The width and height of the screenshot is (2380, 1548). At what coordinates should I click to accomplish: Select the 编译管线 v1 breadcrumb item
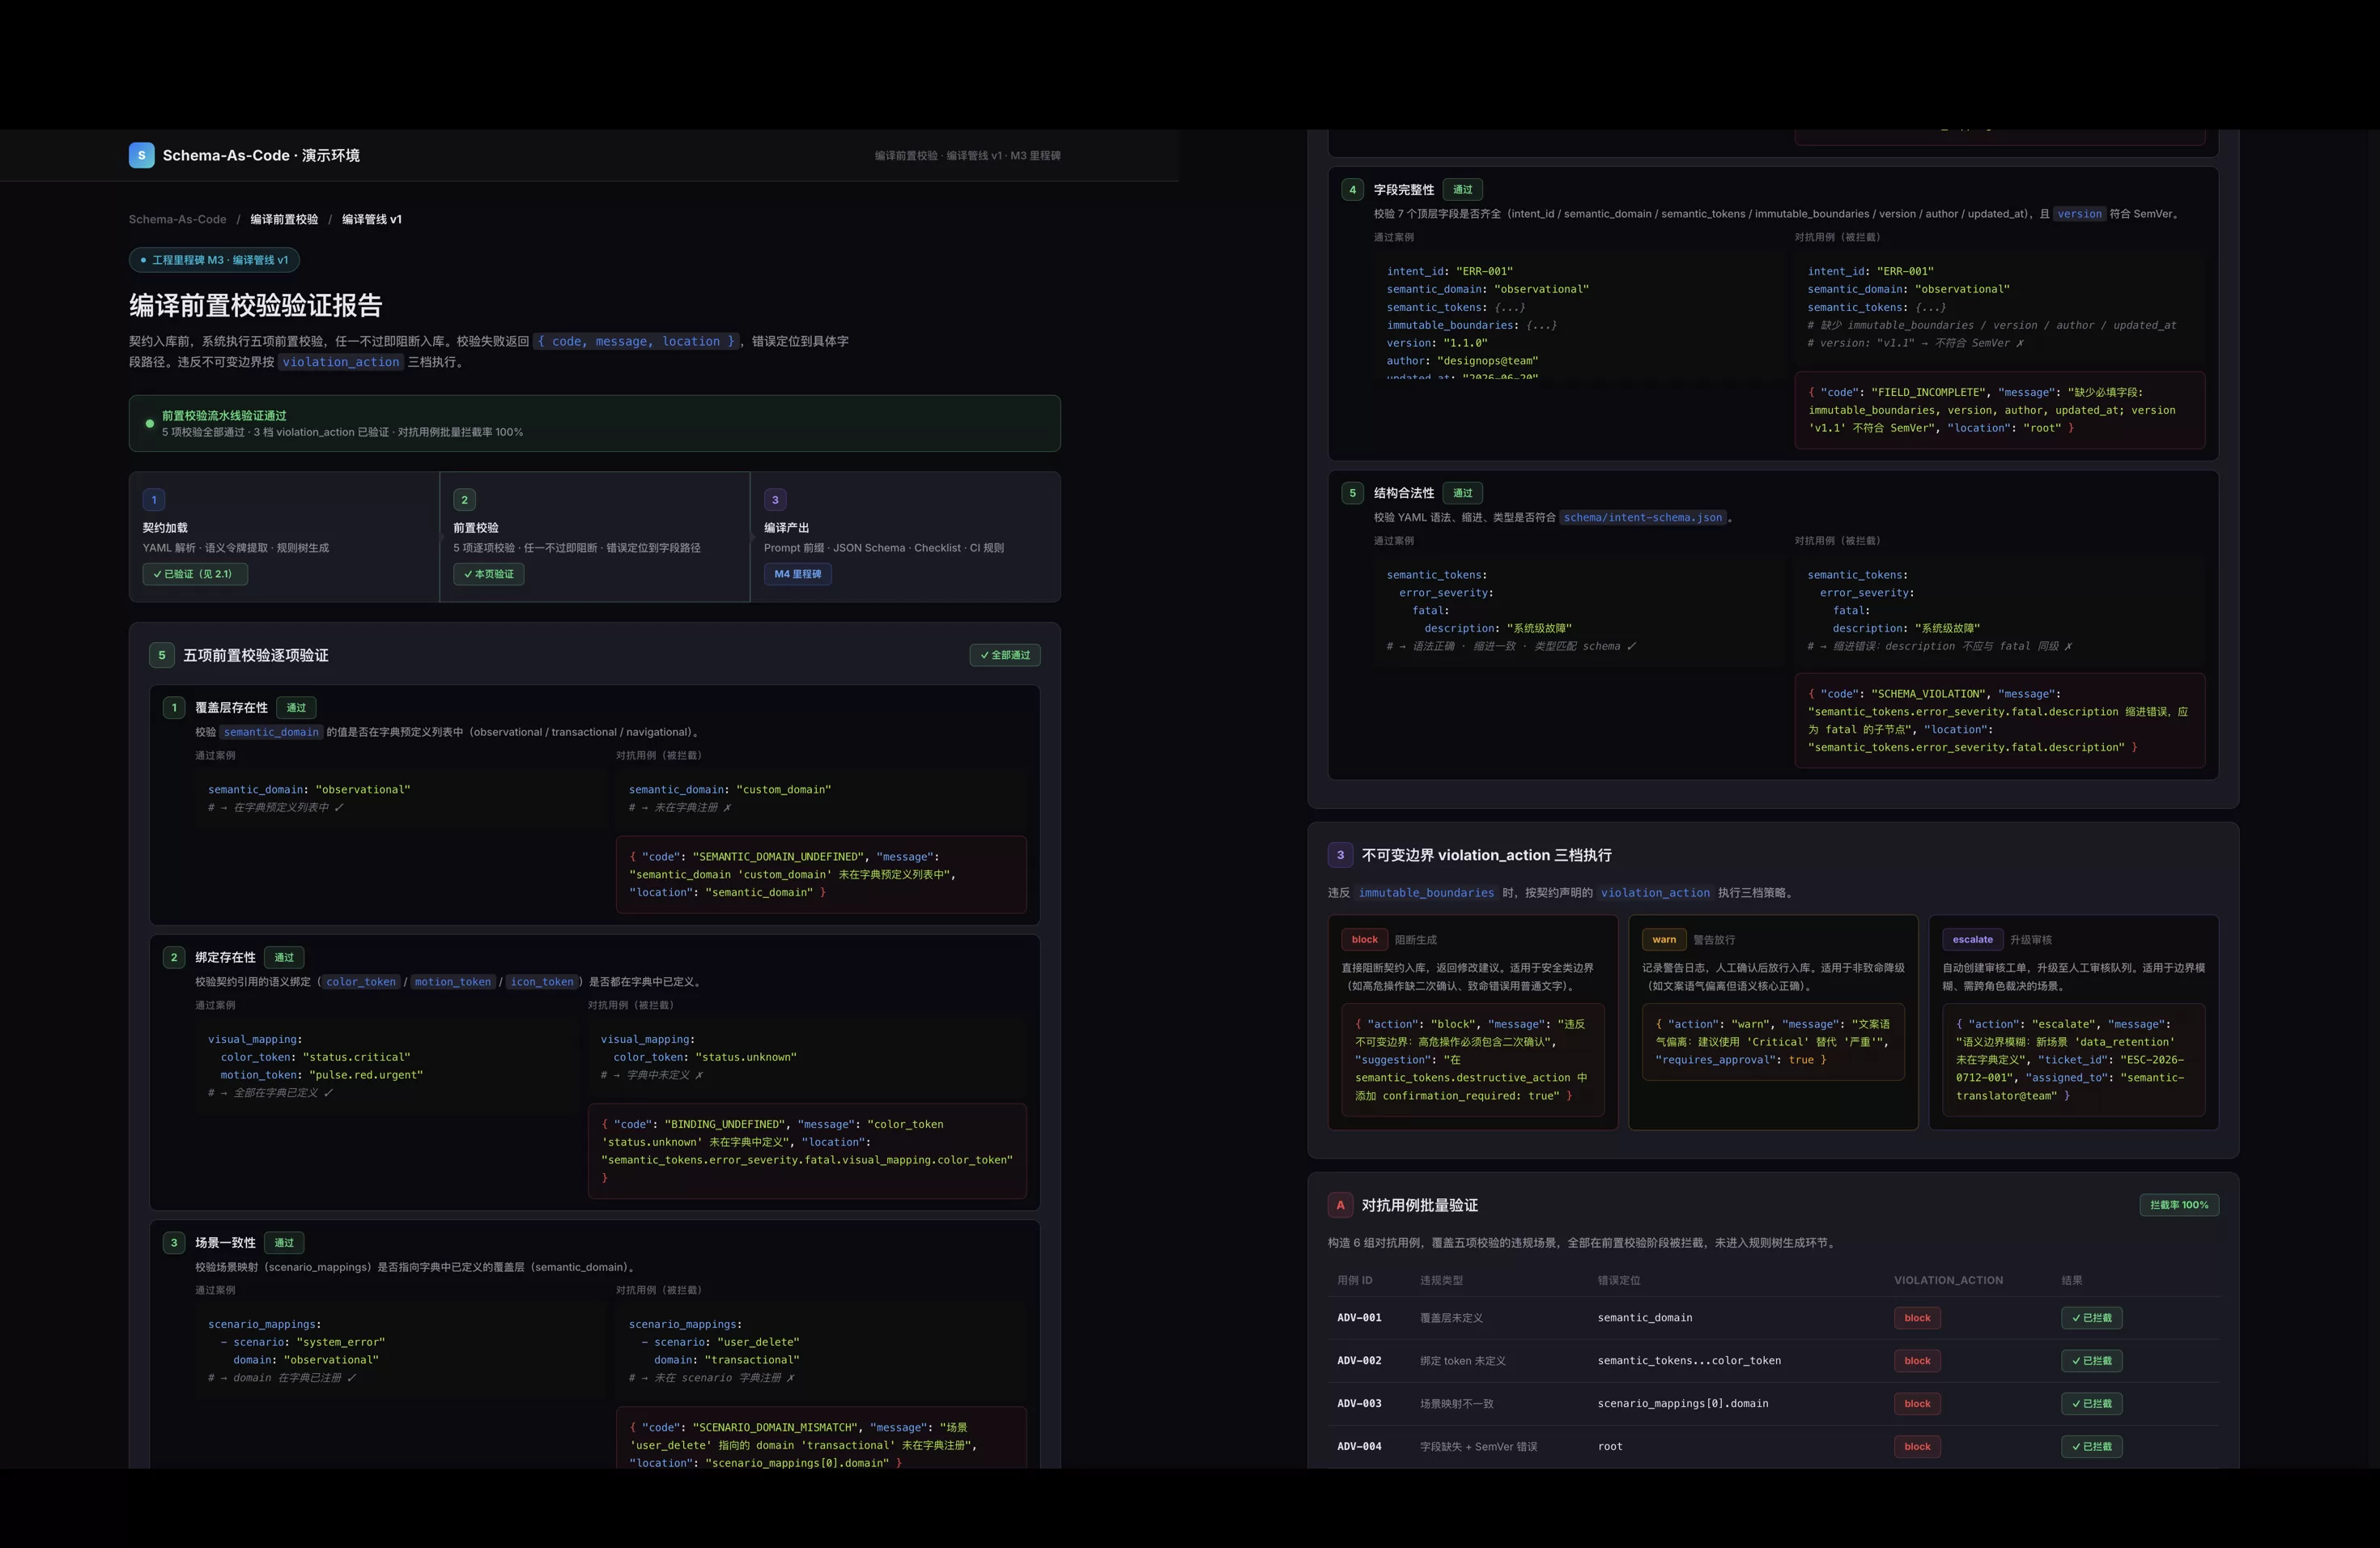tap(372, 219)
